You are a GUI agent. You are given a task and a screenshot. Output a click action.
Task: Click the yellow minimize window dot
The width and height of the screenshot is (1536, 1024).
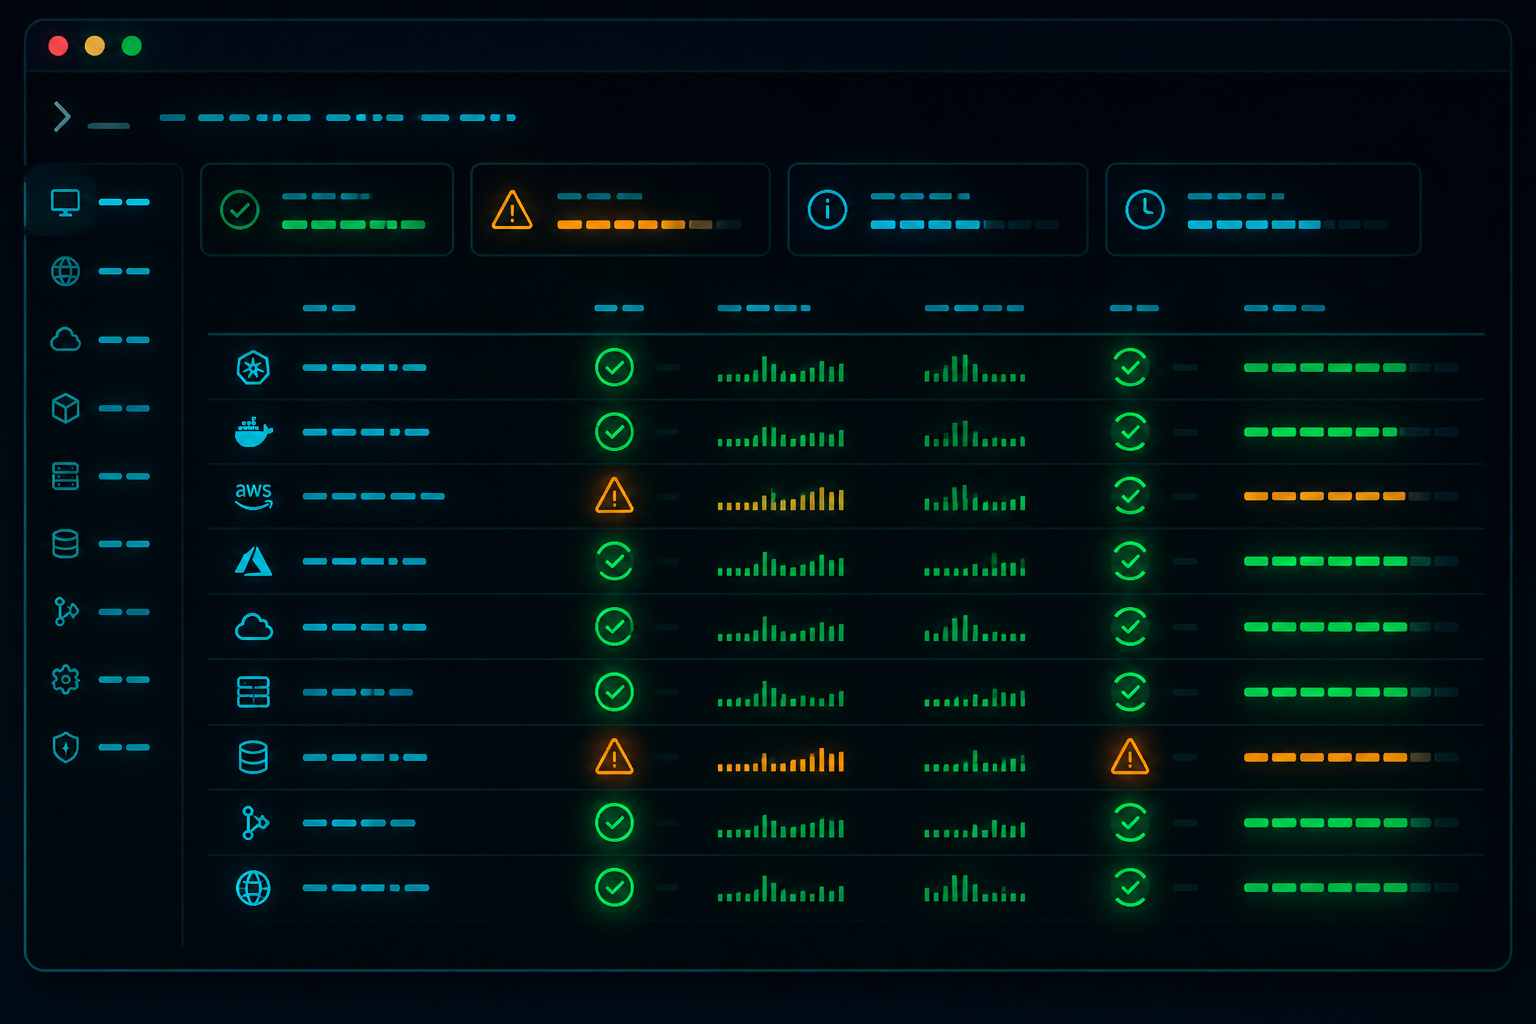(95, 46)
